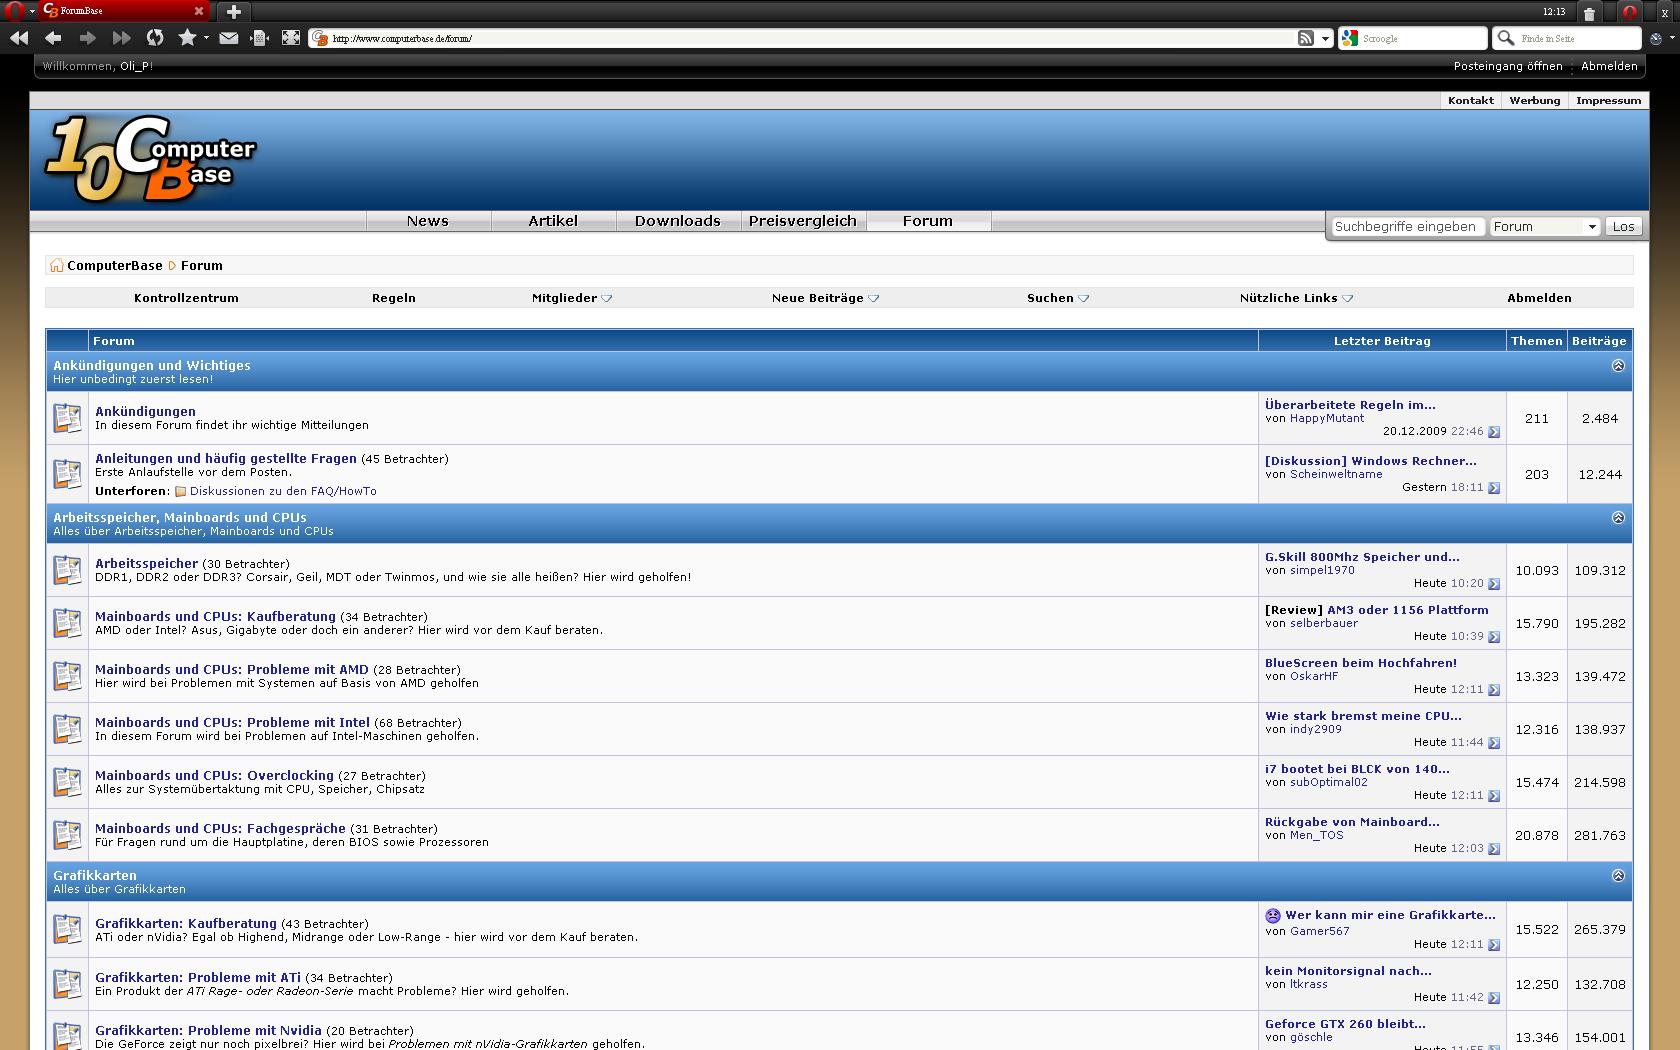This screenshot has height=1050, width=1680.
Task: Click the sad smiley in Grafikkarte thread
Action: coord(1273,915)
